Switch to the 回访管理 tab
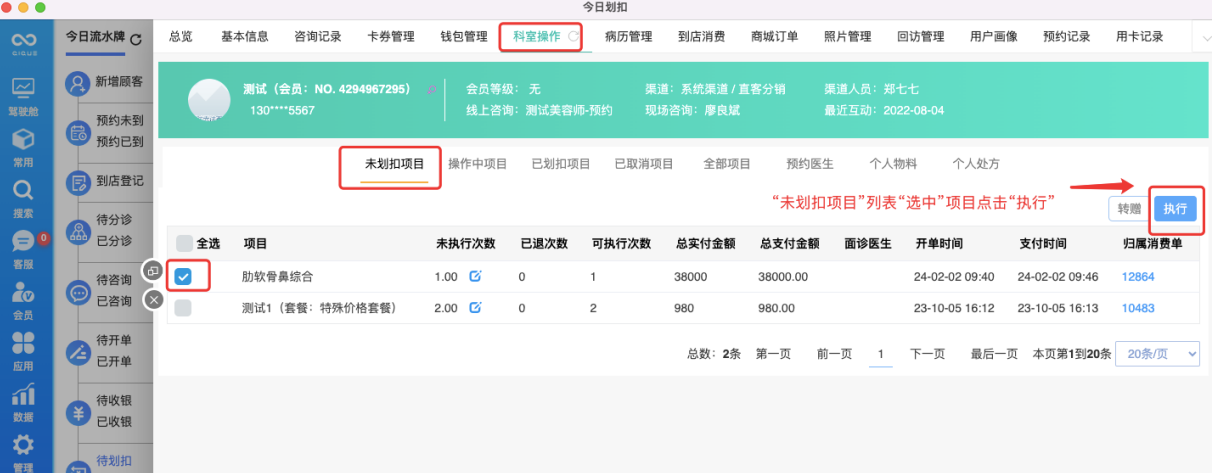 (921, 37)
